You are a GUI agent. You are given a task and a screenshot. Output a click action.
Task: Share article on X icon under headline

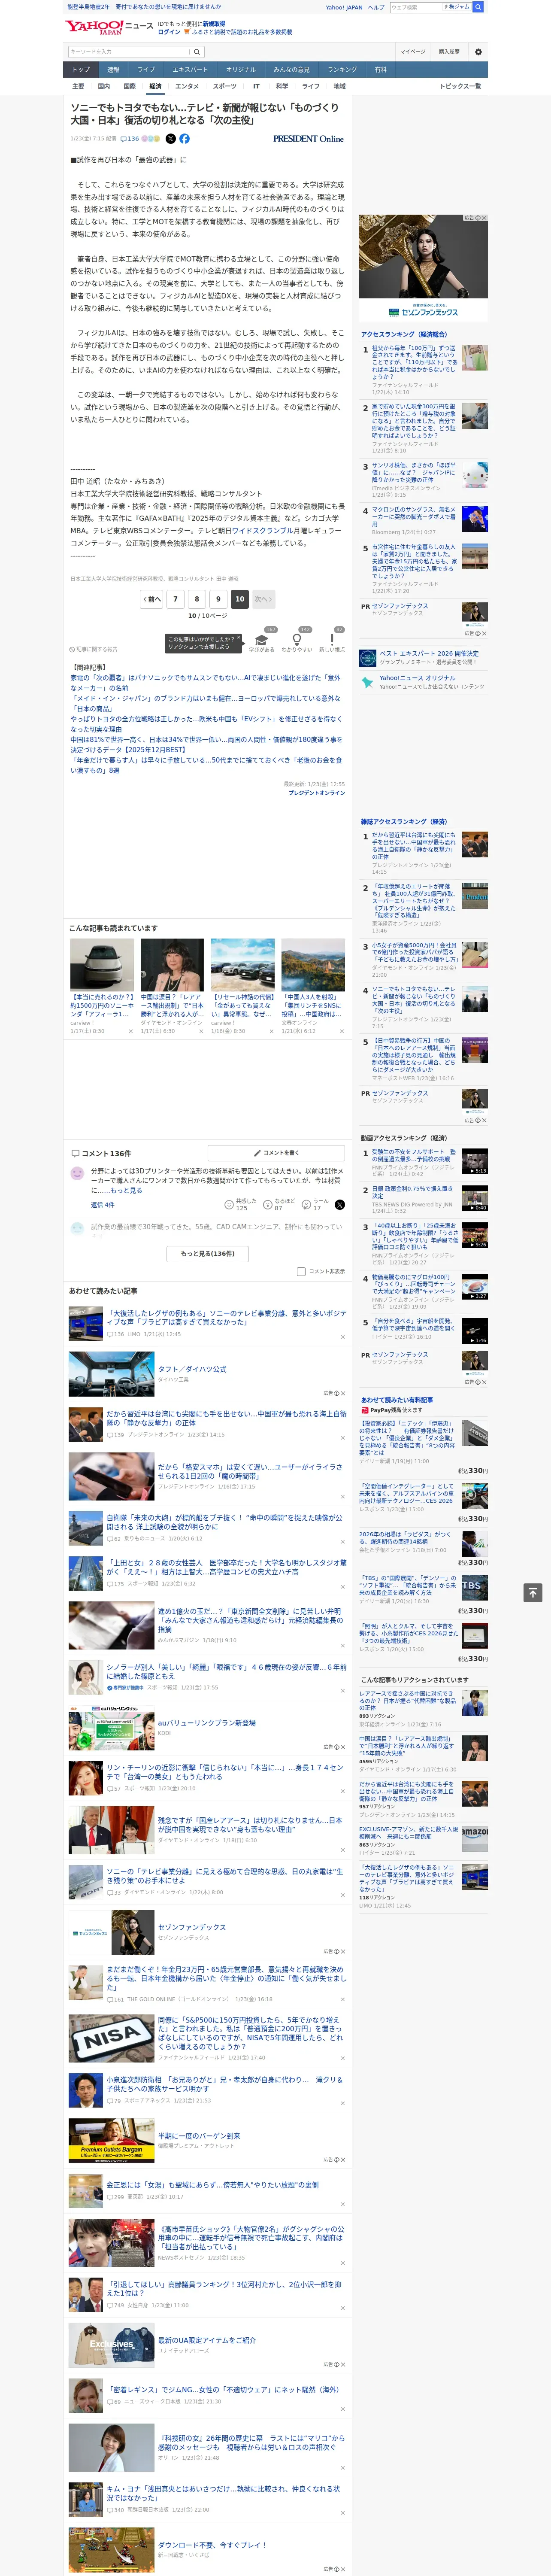tap(170, 139)
